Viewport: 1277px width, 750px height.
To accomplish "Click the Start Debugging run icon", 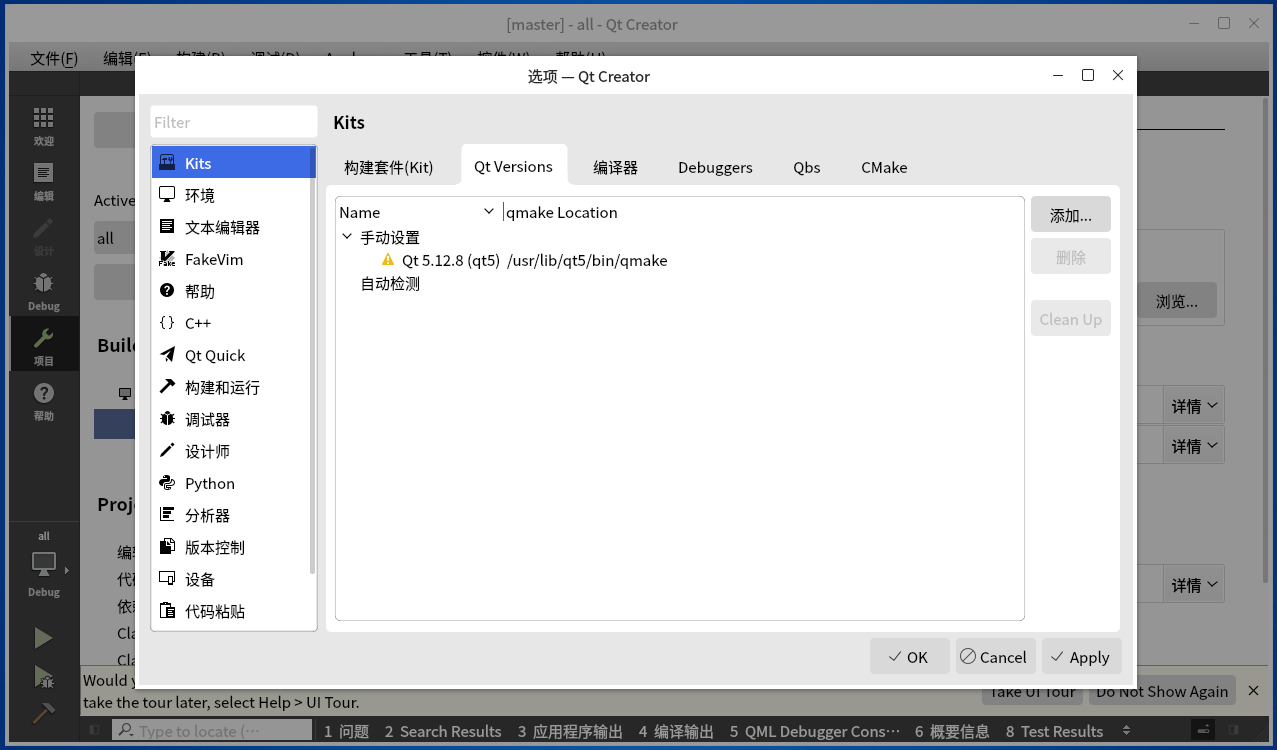I will coord(43,677).
